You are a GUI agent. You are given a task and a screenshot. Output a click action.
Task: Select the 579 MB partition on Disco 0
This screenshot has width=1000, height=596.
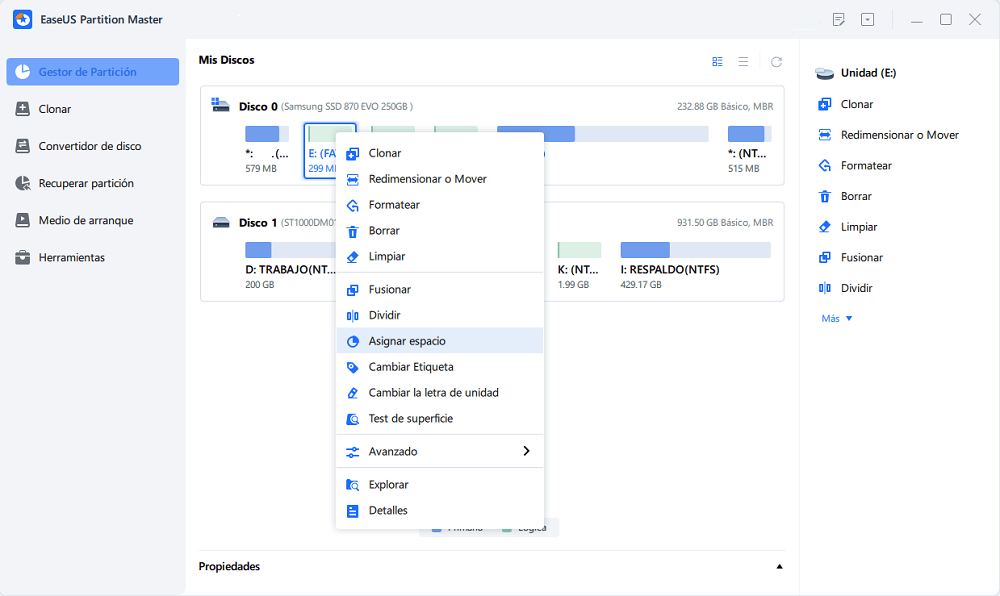[x=267, y=150]
